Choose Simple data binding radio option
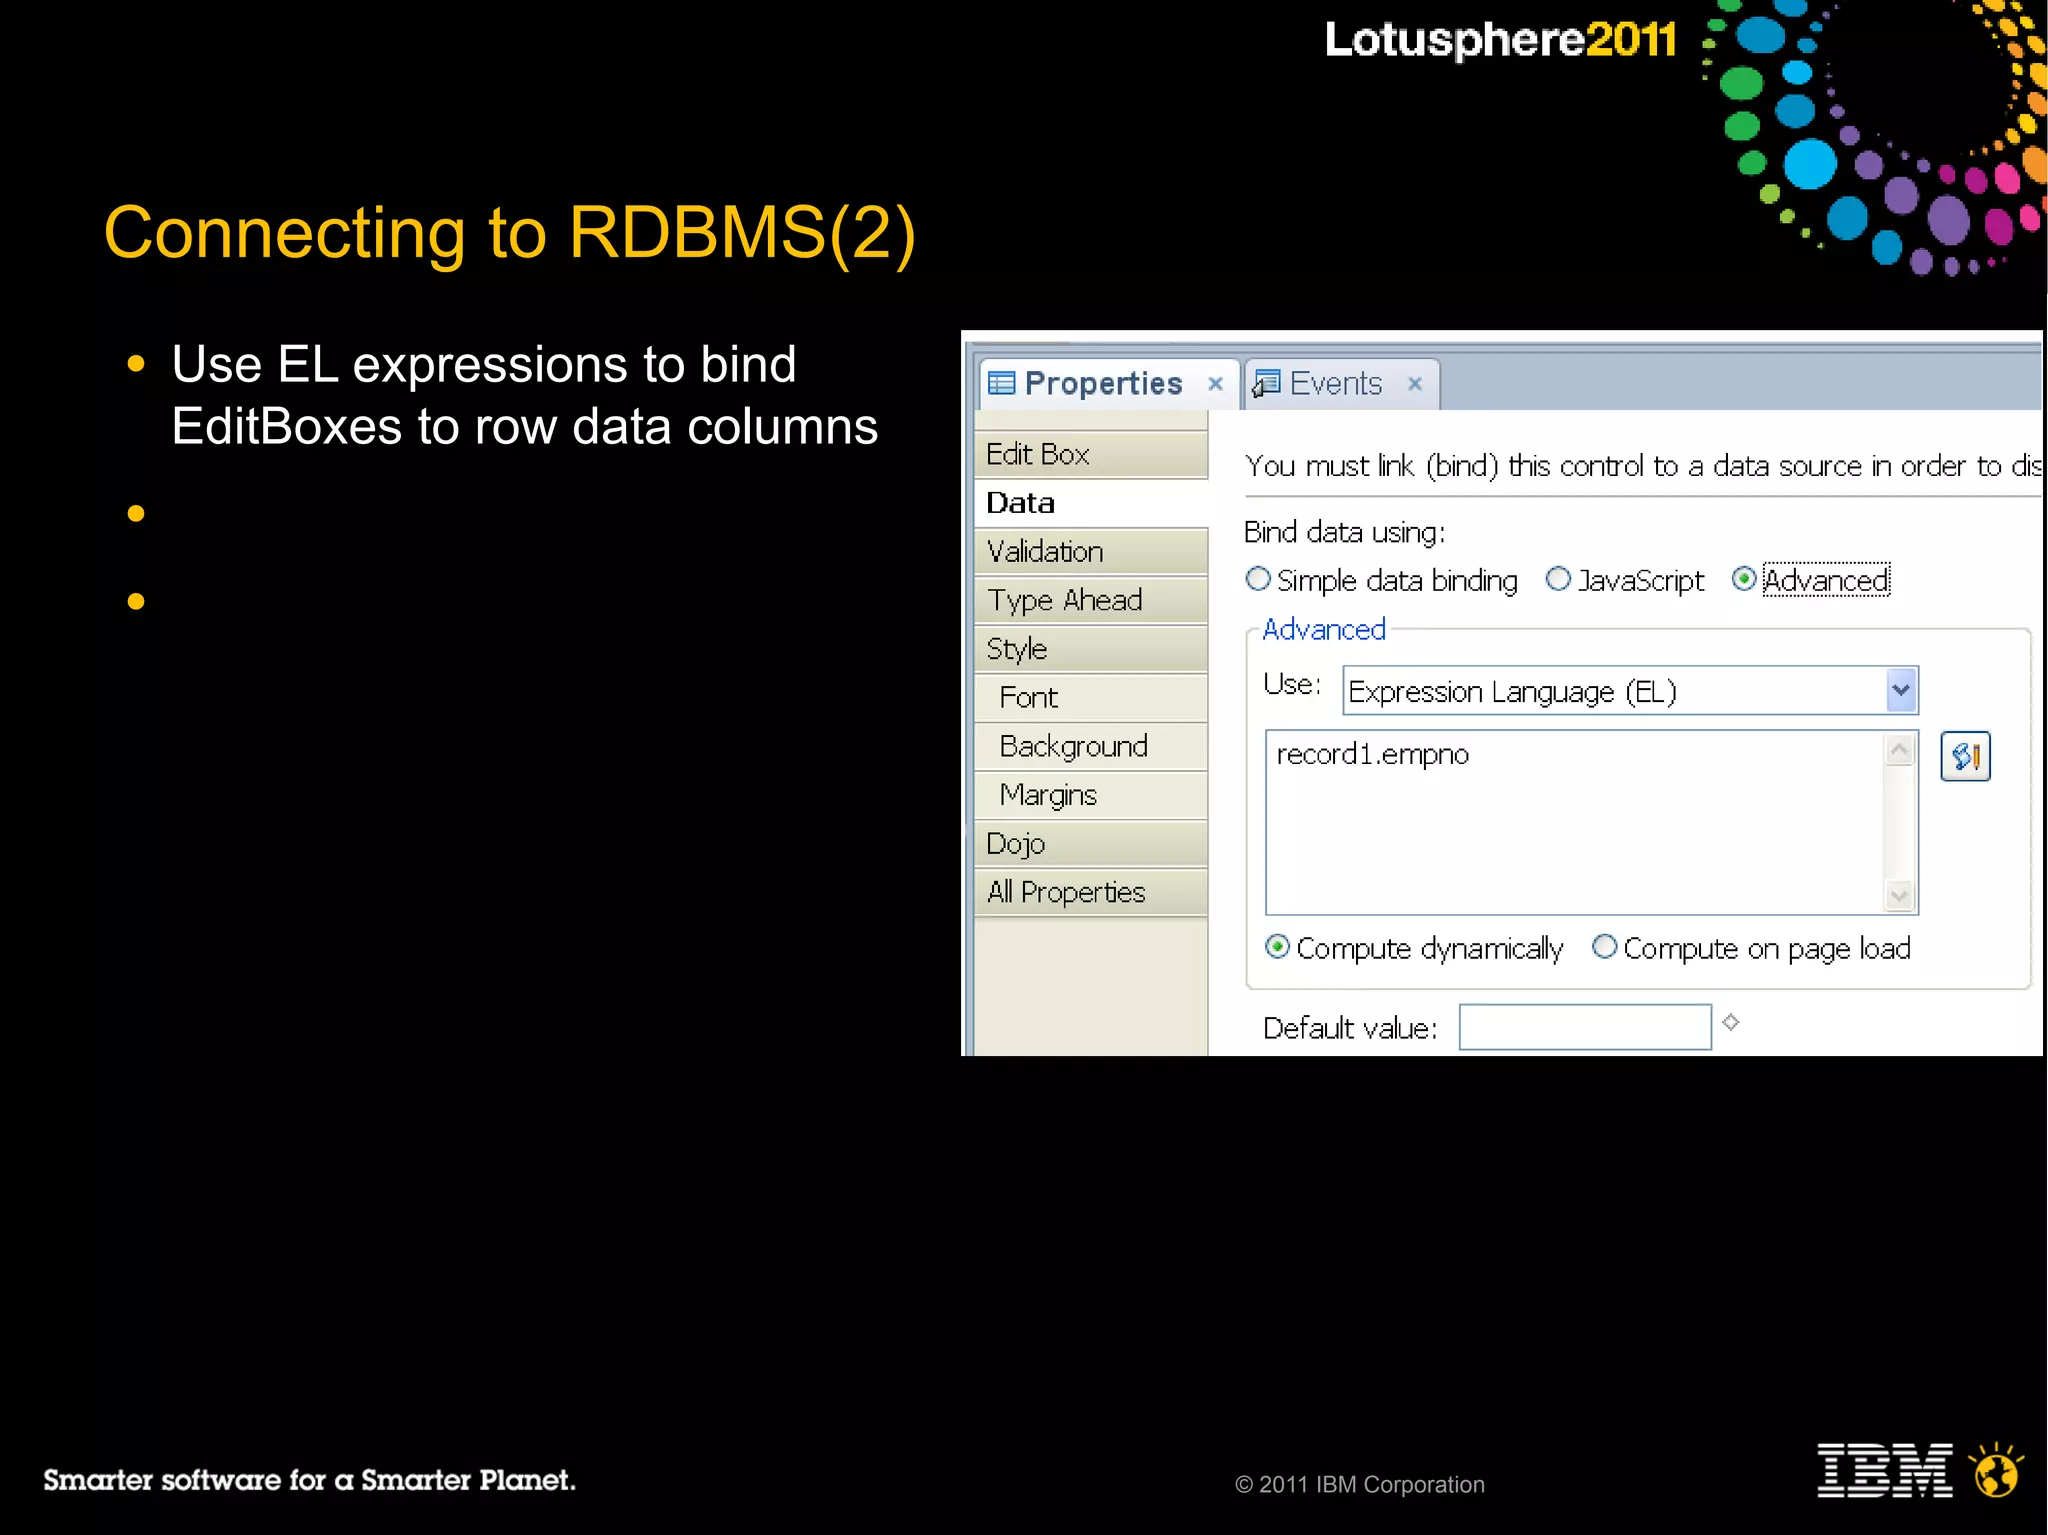2048x1535 pixels. pyautogui.click(x=1258, y=579)
